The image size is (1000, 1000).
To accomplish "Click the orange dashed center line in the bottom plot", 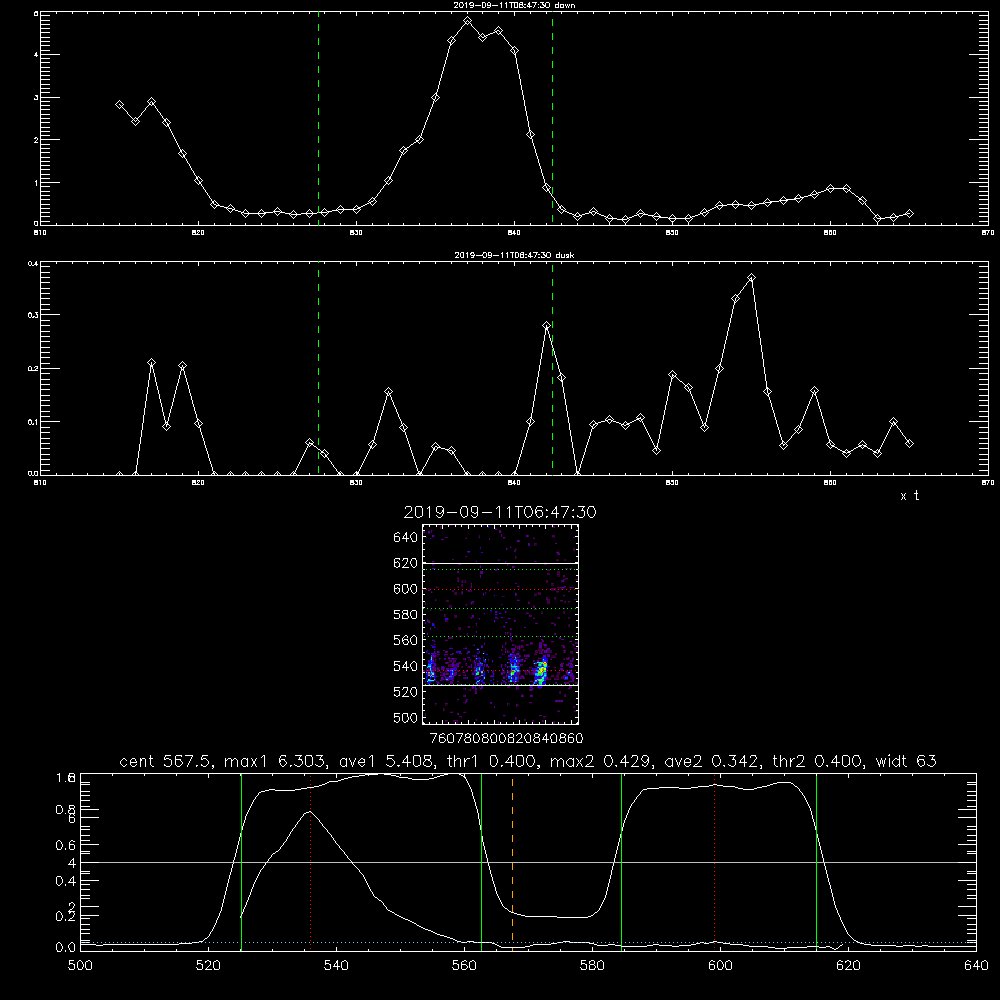I will point(512,862).
